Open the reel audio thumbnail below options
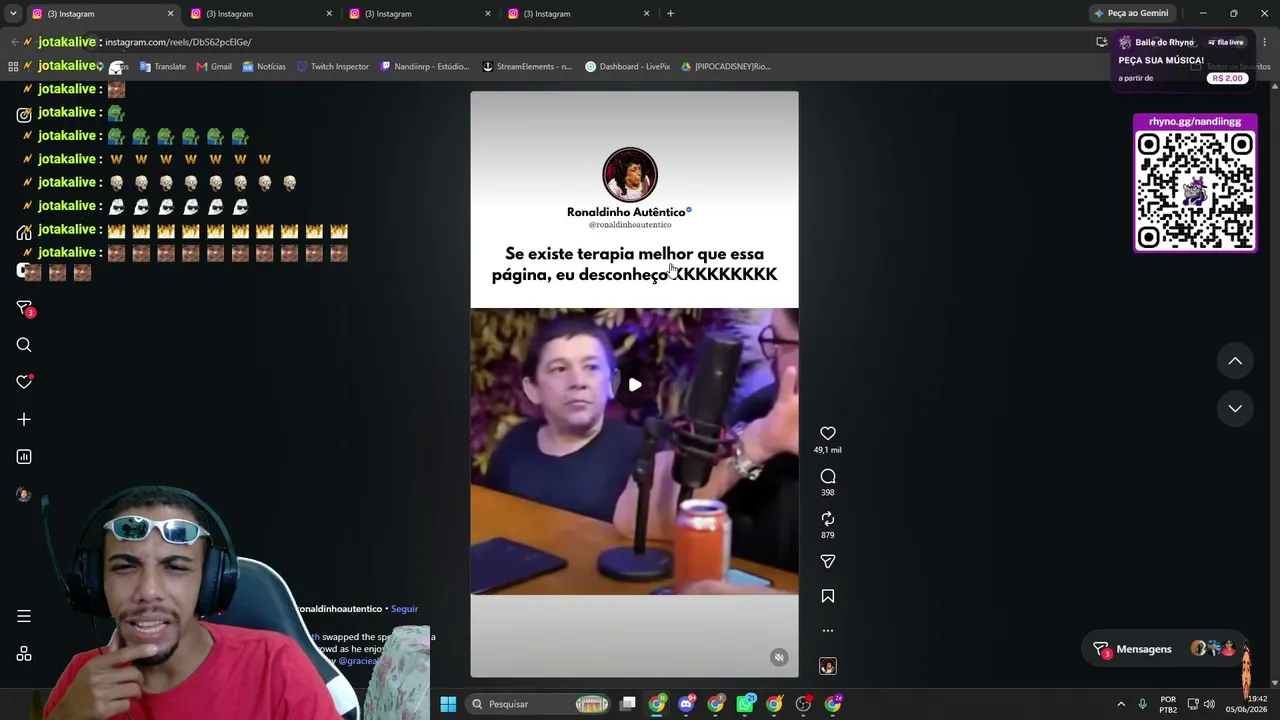The width and height of the screenshot is (1280, 720). [x=828, y=666]
